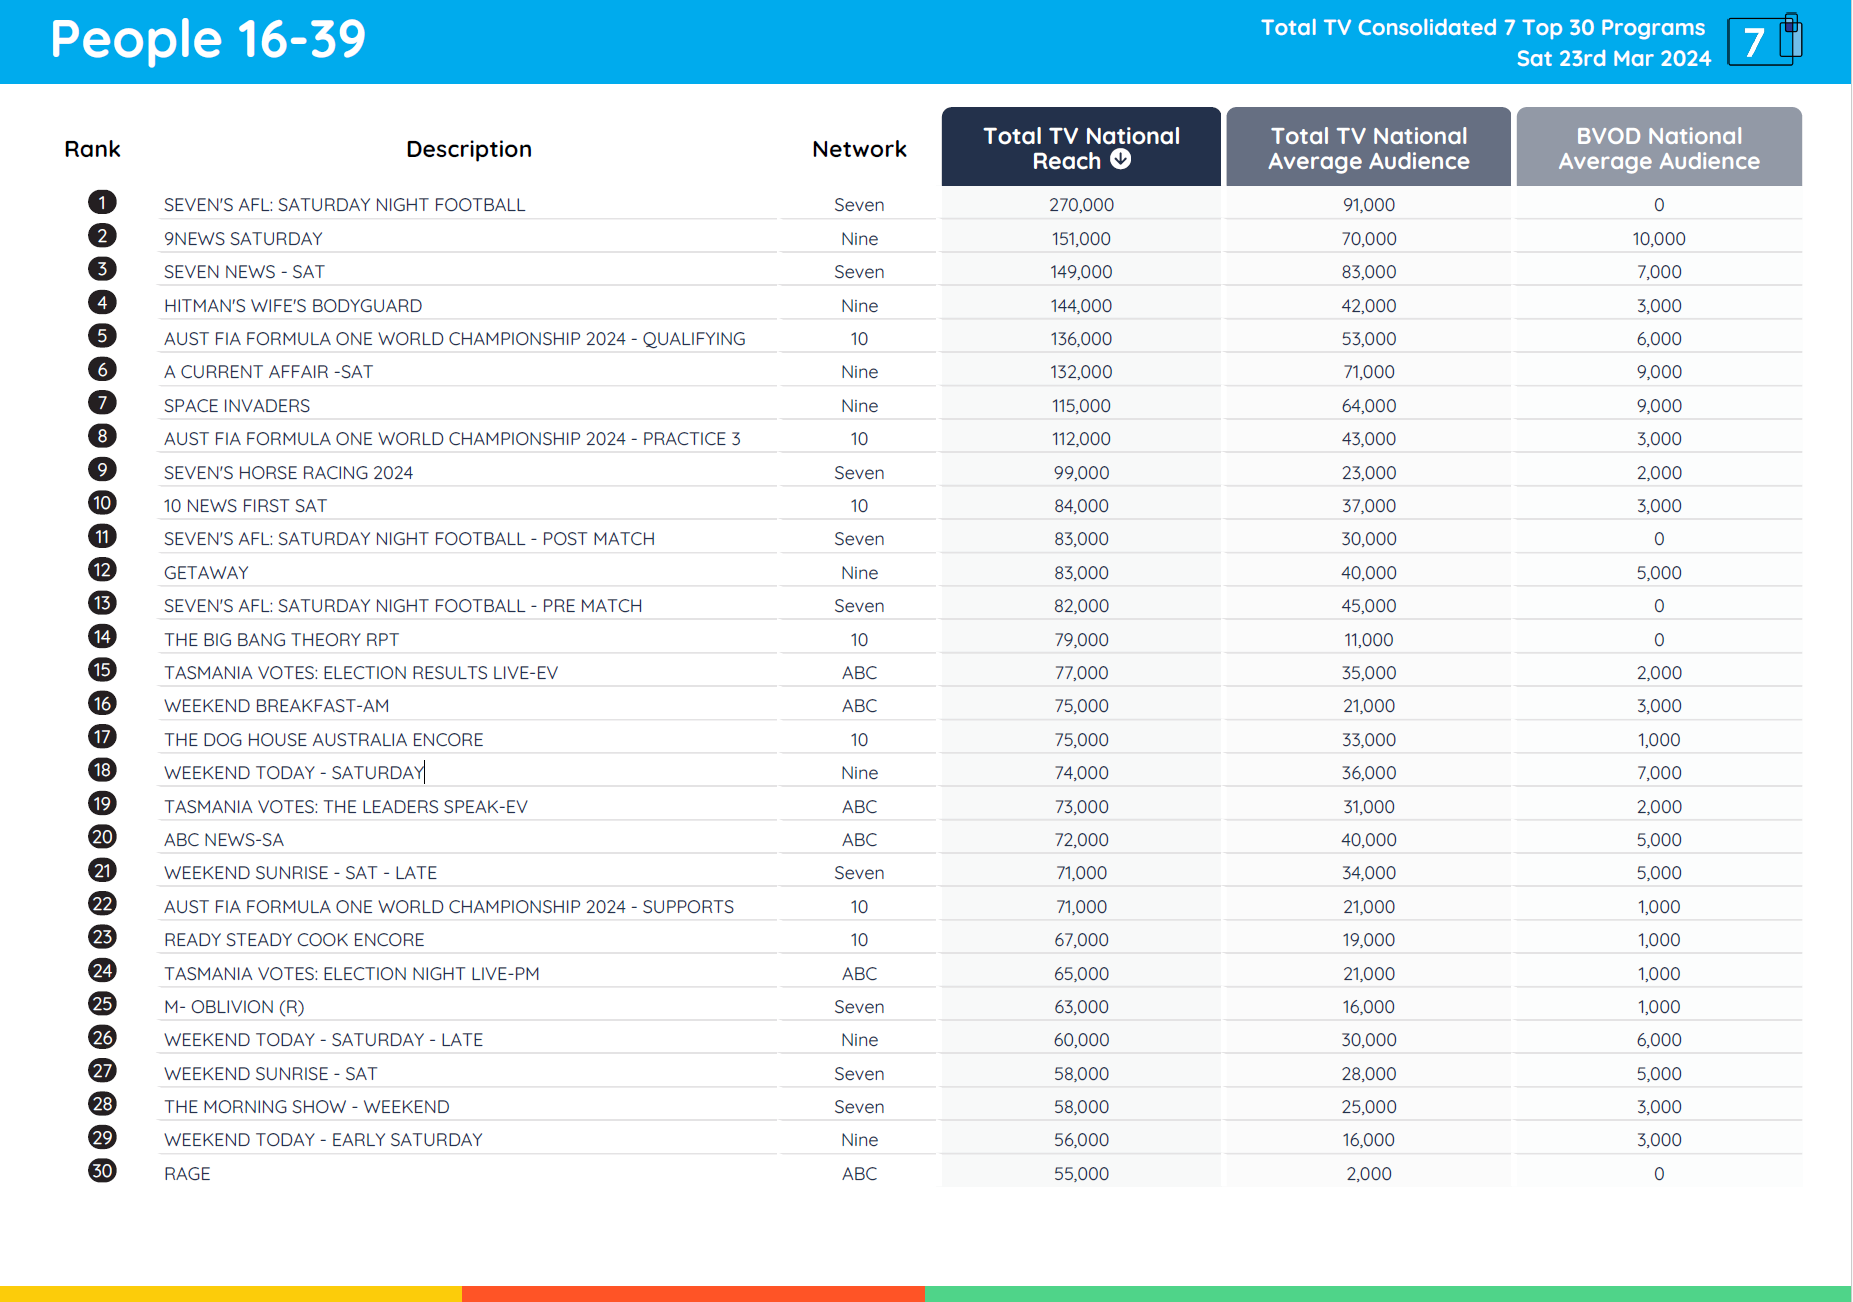Click the Sat 23rd Mar 2024 date

click(x=1613, y=58)
